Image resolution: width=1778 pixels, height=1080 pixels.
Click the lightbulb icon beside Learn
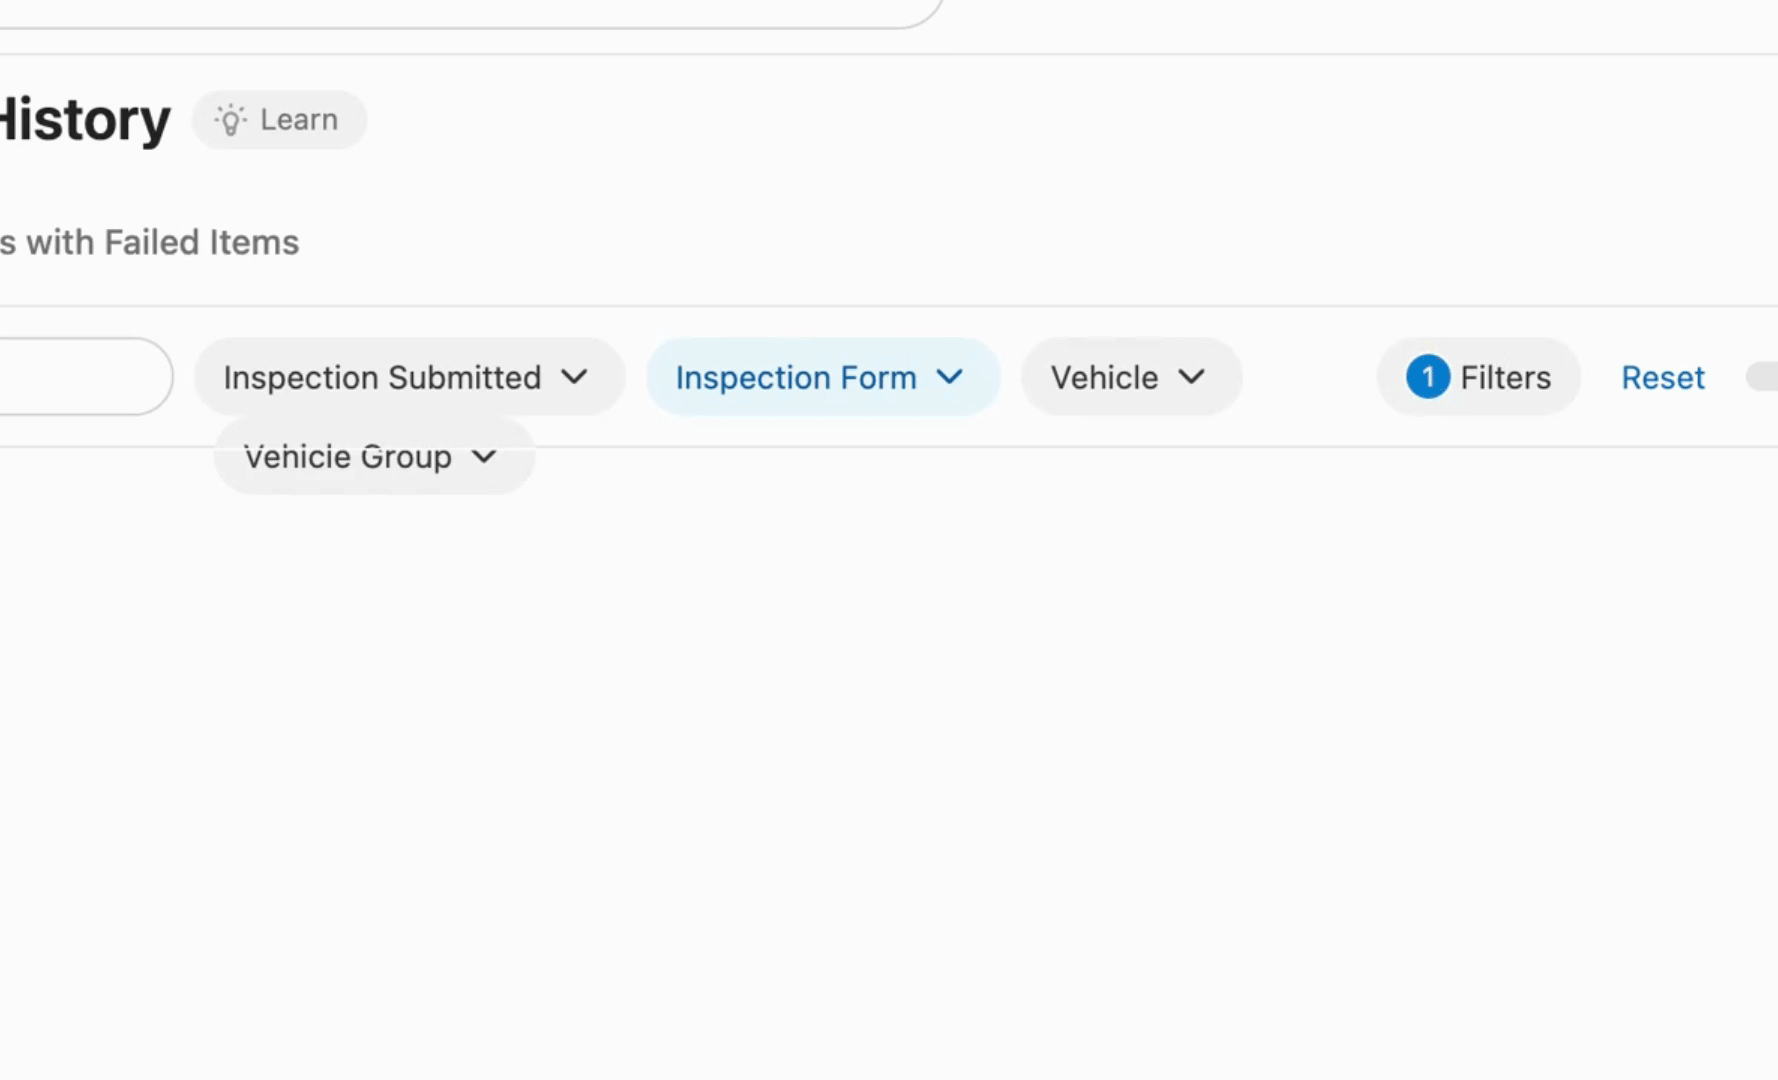[x=231, y=120]
